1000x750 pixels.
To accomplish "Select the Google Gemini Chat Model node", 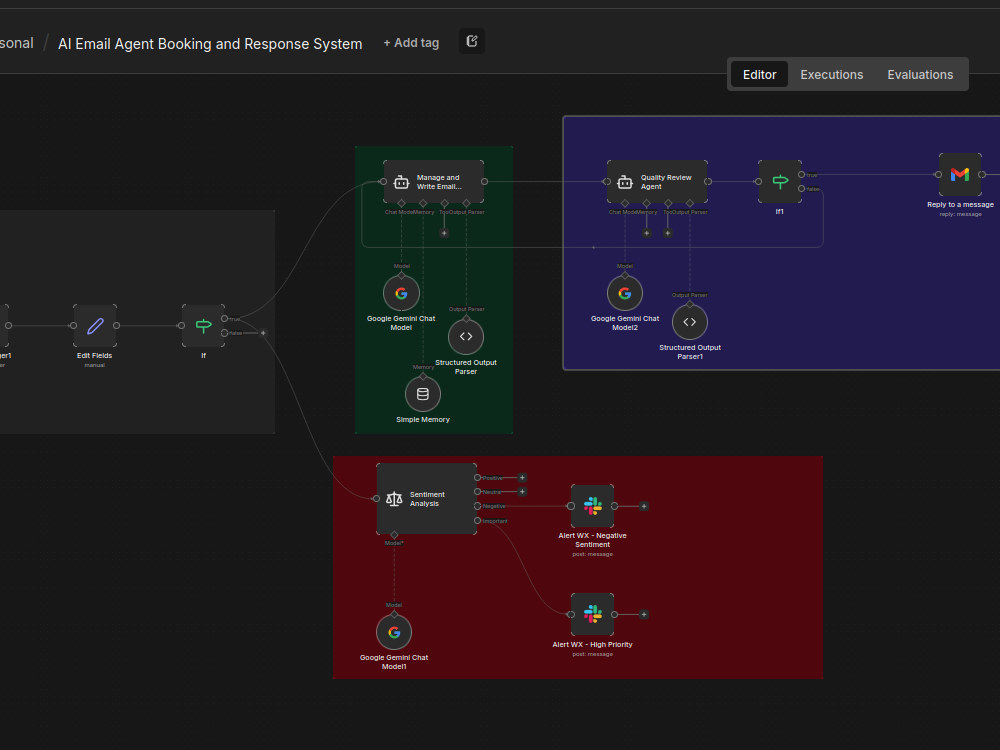I will point(401,293).
